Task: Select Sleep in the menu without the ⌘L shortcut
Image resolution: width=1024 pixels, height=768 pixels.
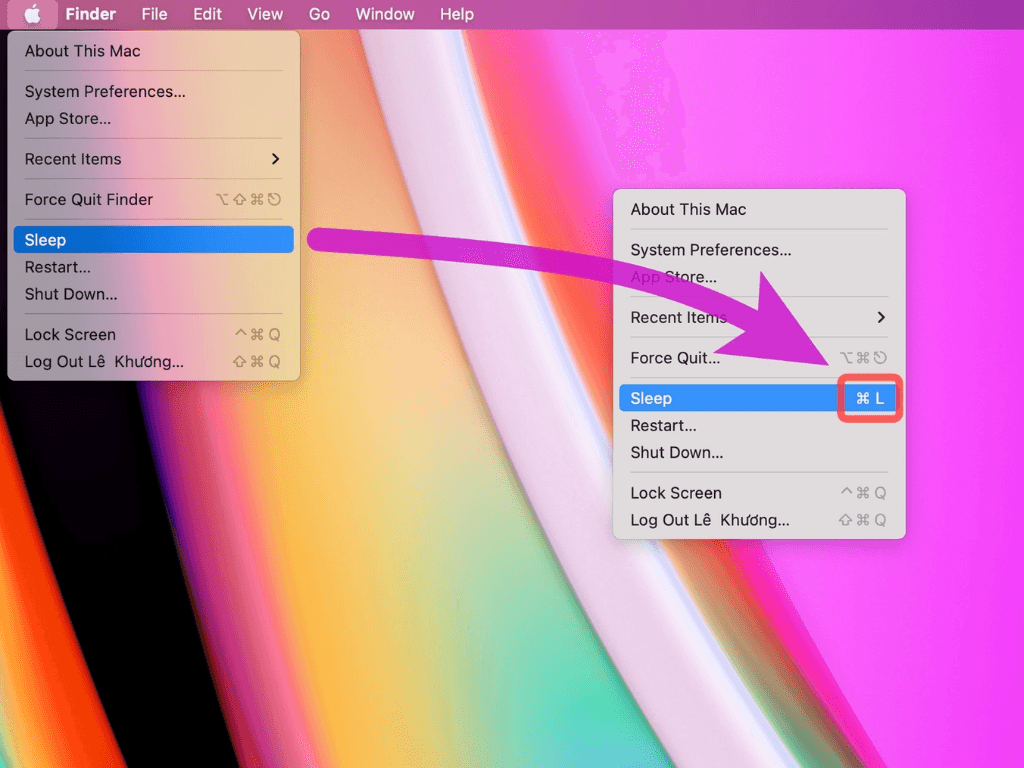Action: tap(46, 240)
